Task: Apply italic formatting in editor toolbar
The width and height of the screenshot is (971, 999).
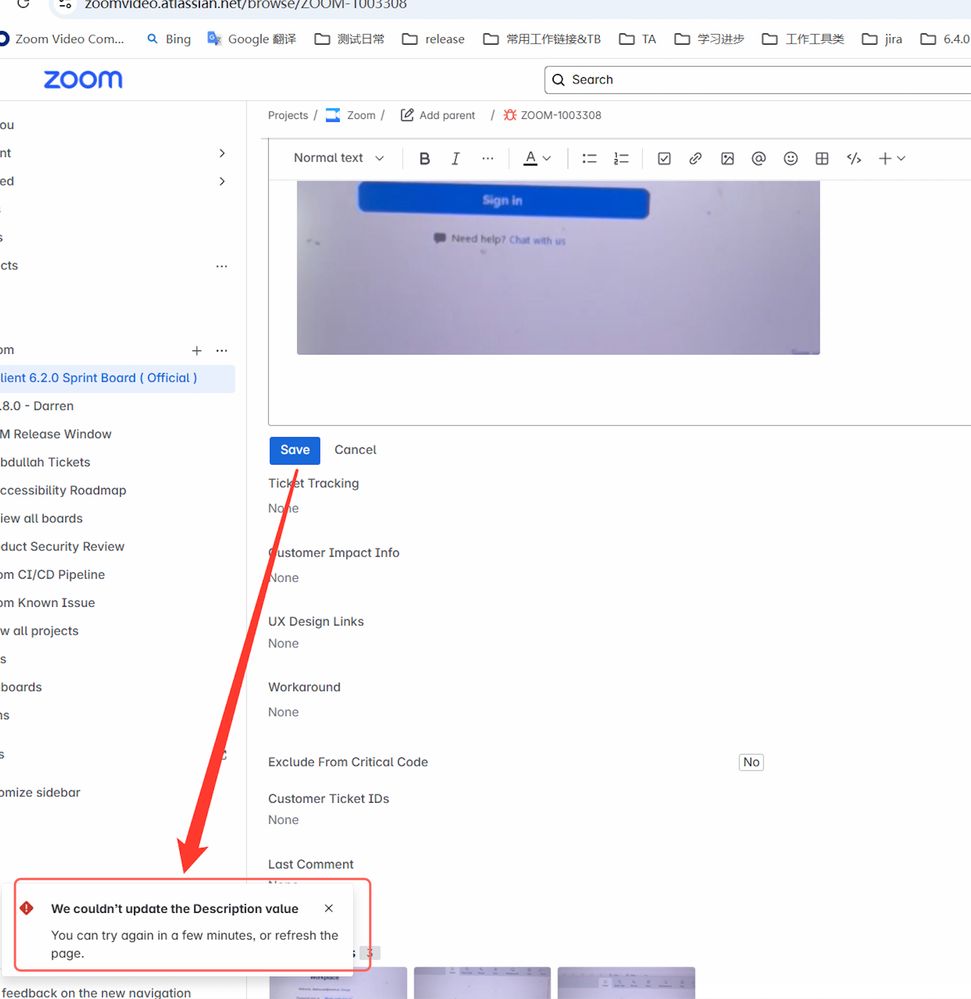Action: tap(455, 159)
